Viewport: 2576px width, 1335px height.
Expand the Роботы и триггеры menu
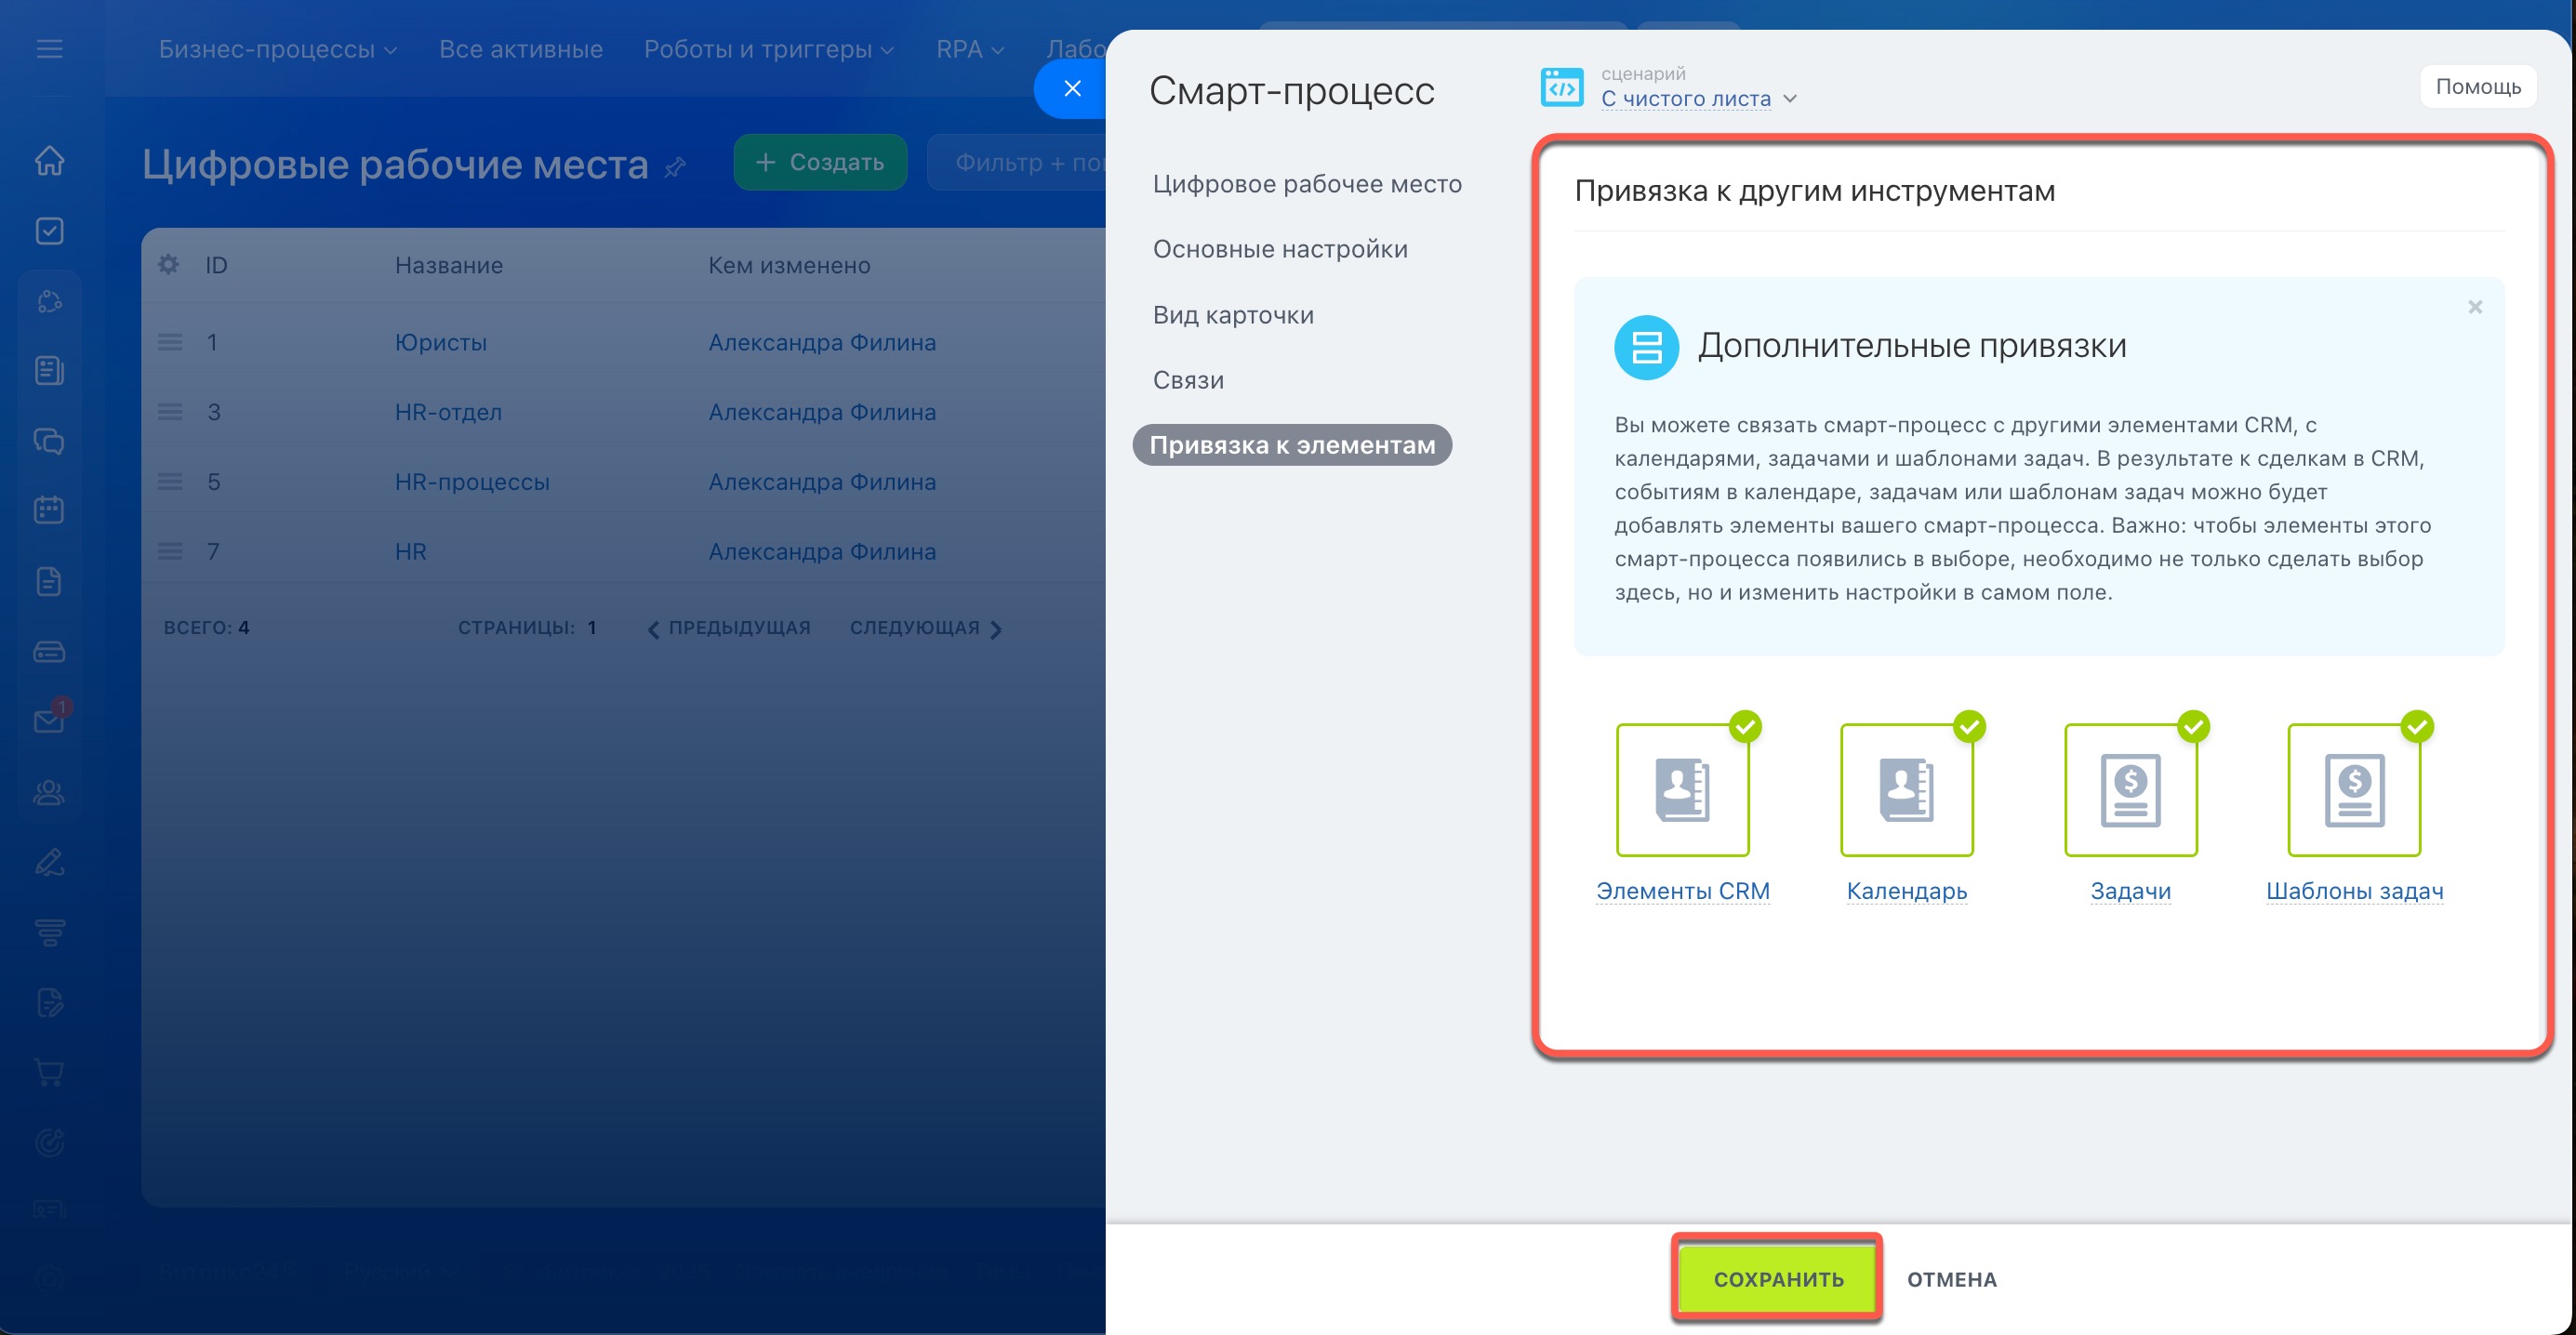pos(768,49)
